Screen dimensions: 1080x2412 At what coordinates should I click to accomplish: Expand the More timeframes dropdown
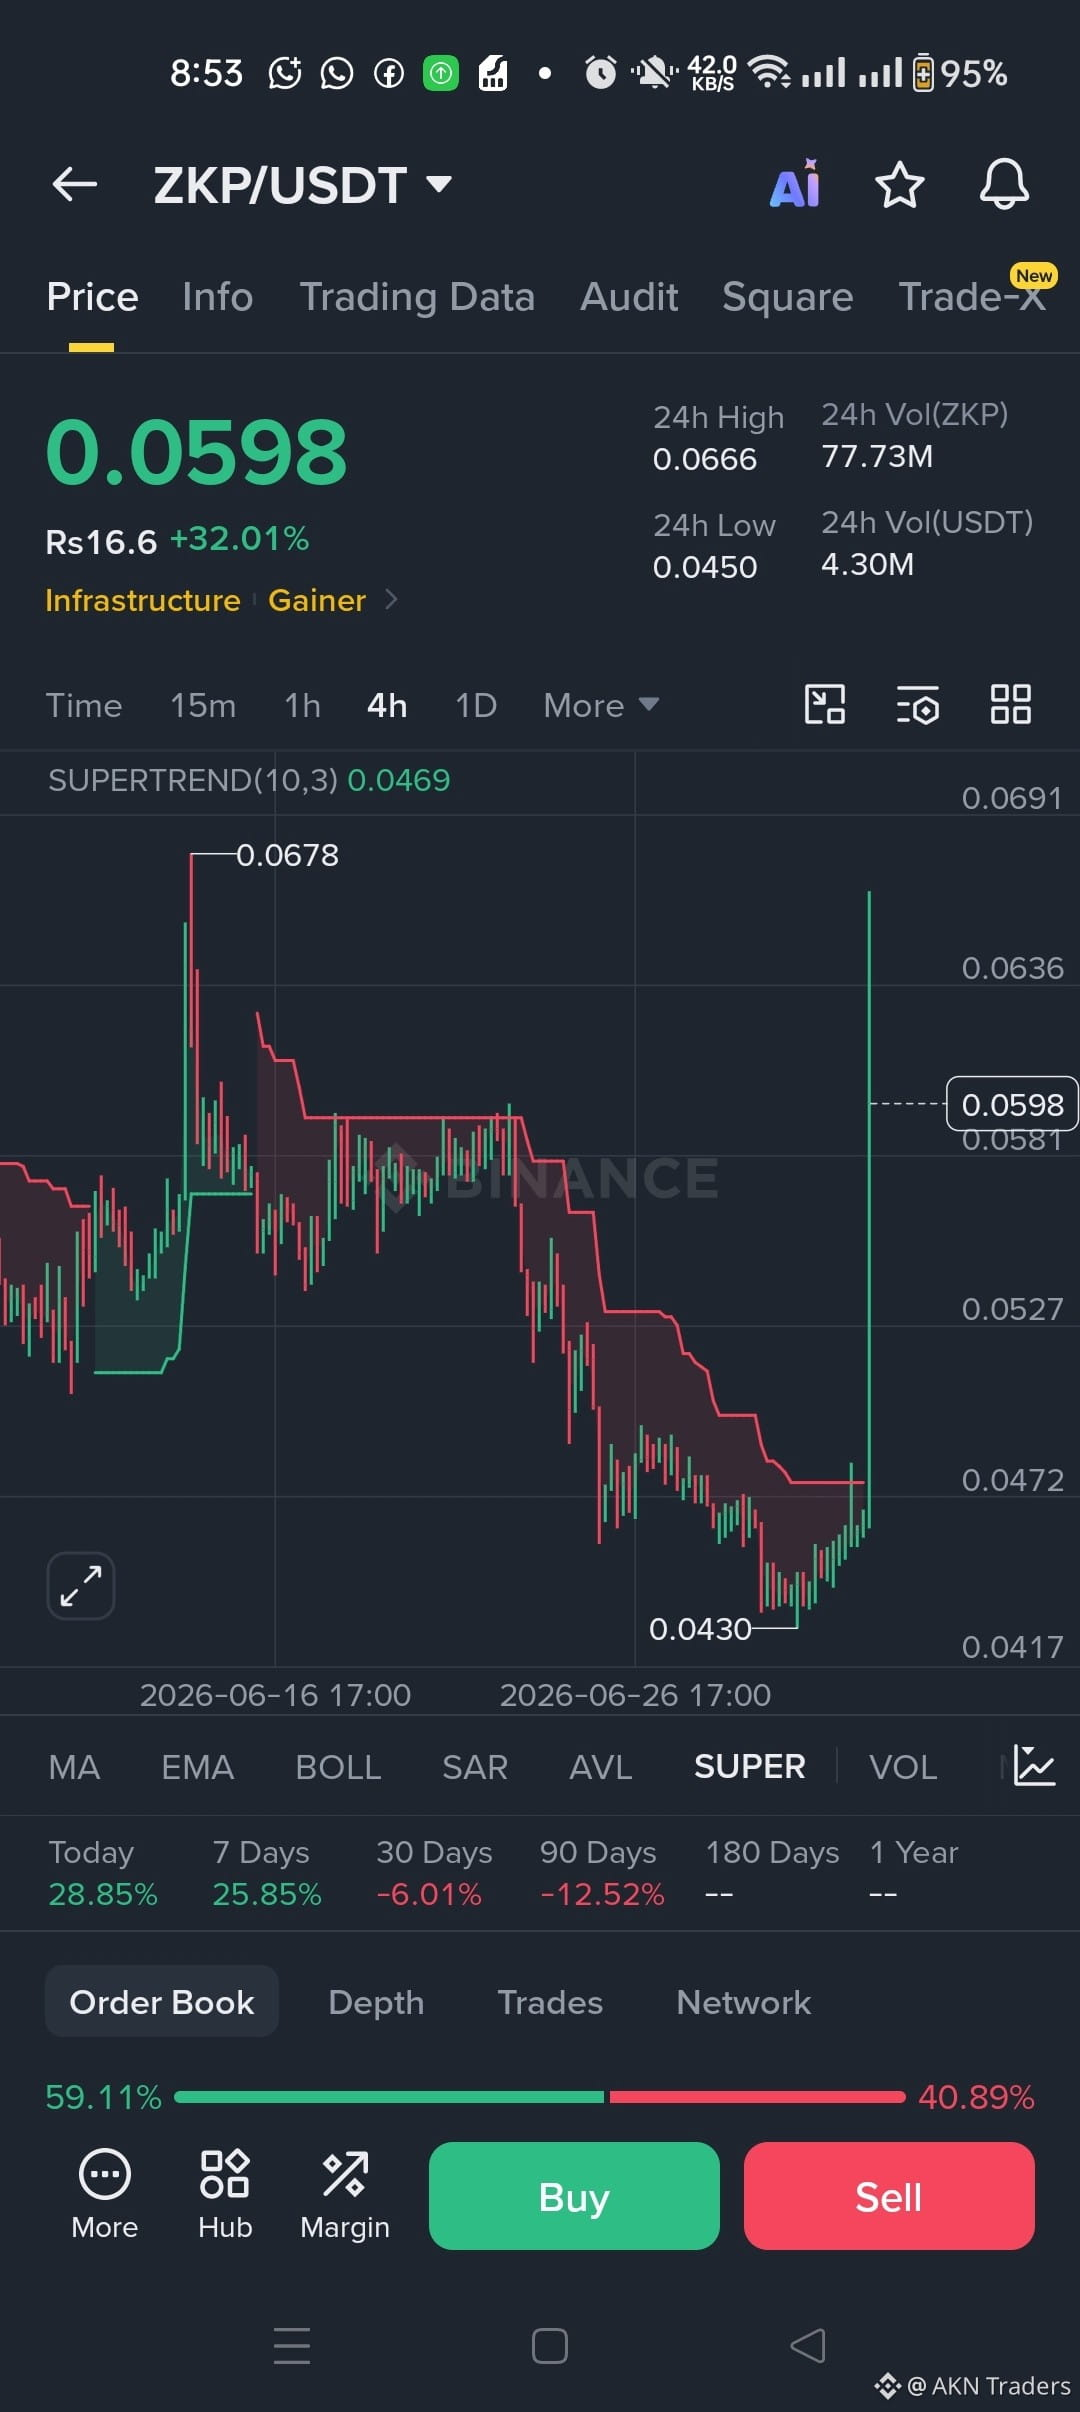[x=601, y=705]
